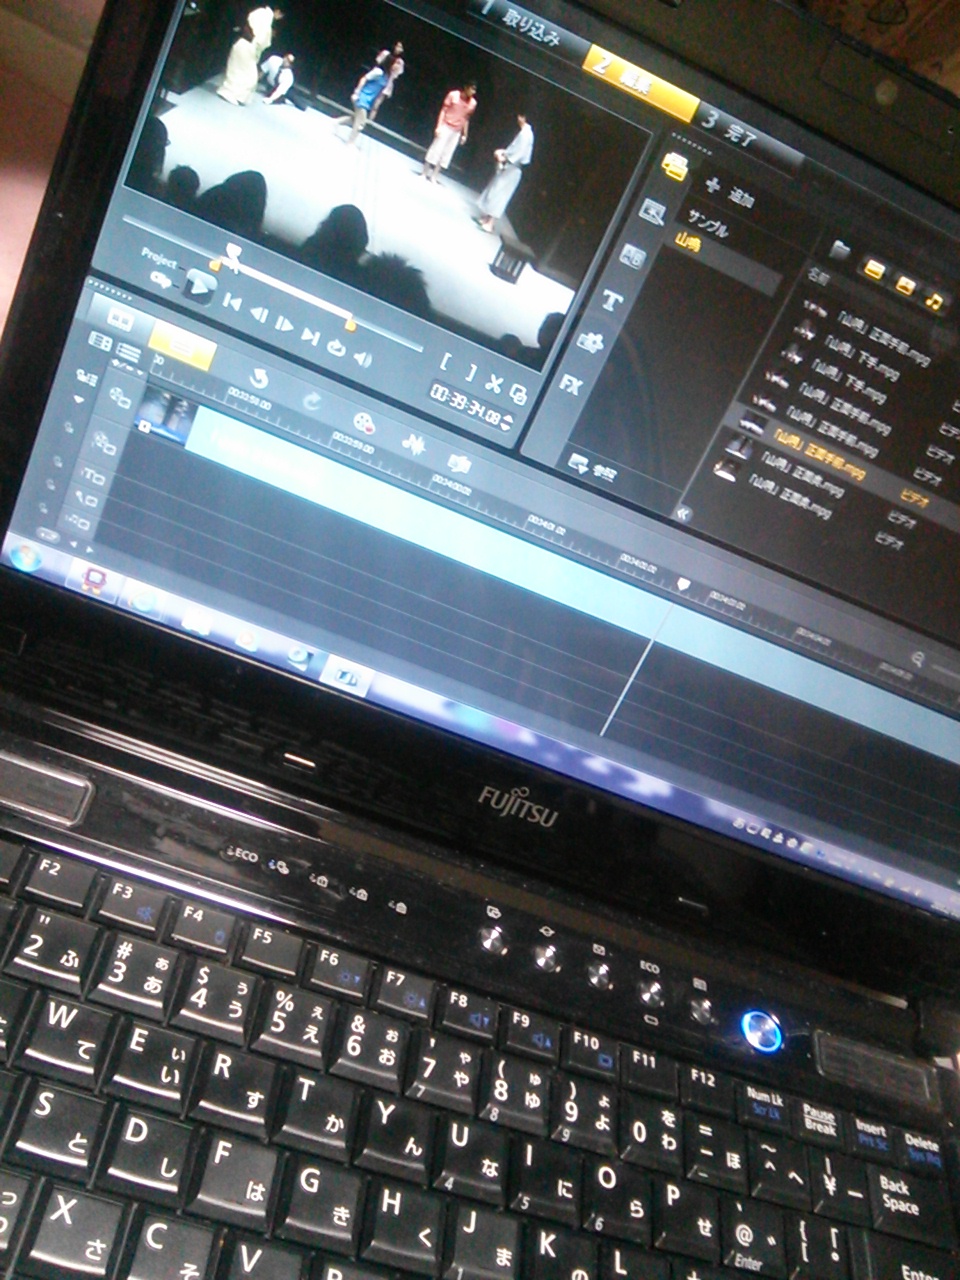Click the 00:39:34.08 timecode field
The image size is (960, 1280).
click(465, 404)
